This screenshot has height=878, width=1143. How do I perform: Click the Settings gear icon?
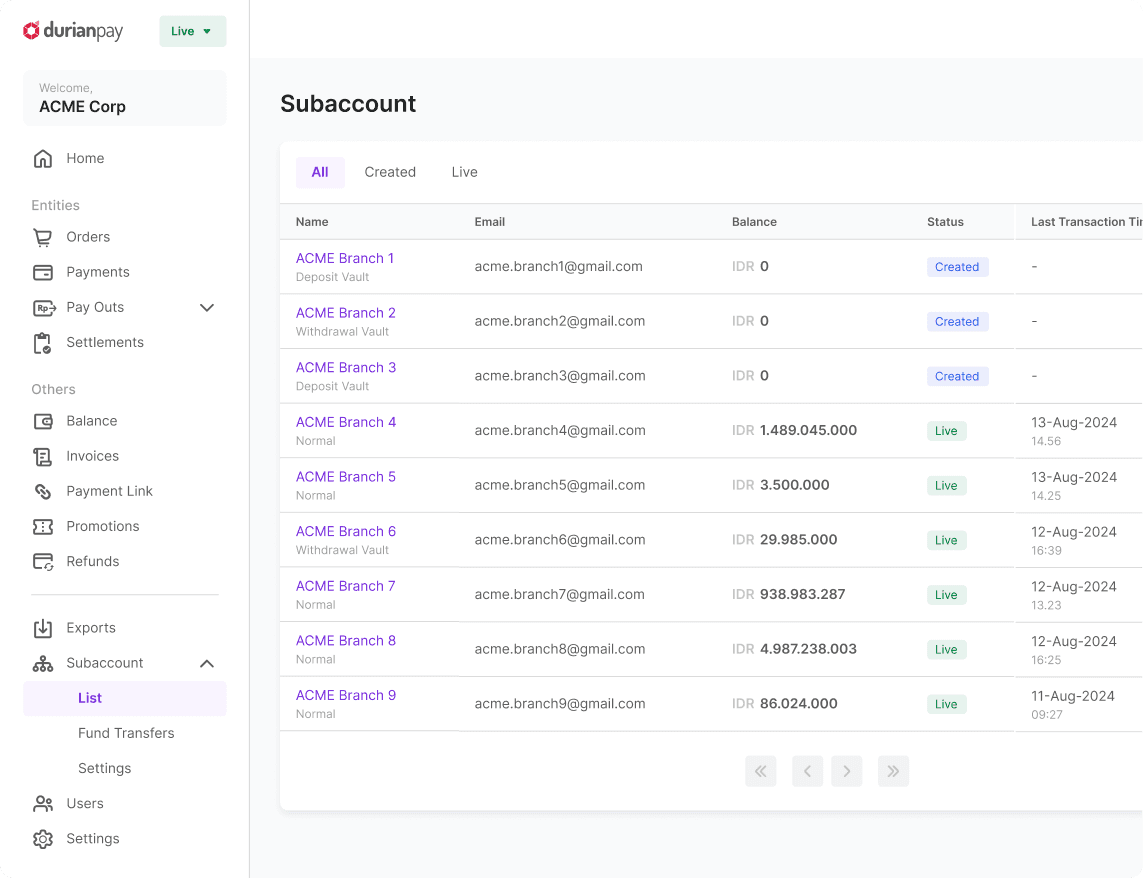click(43, 839)
